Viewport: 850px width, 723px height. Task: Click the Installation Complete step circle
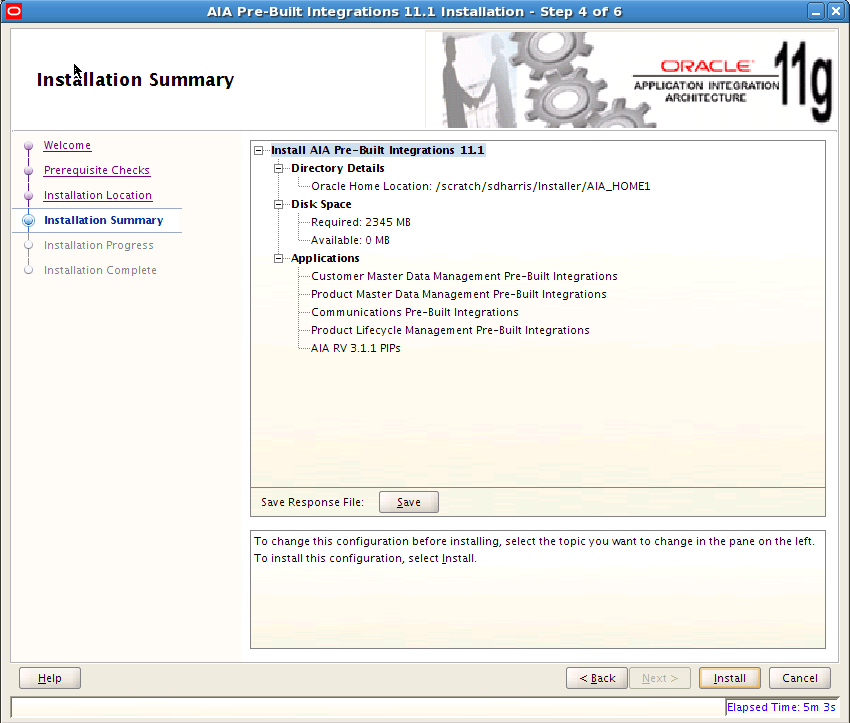(27, 270)
